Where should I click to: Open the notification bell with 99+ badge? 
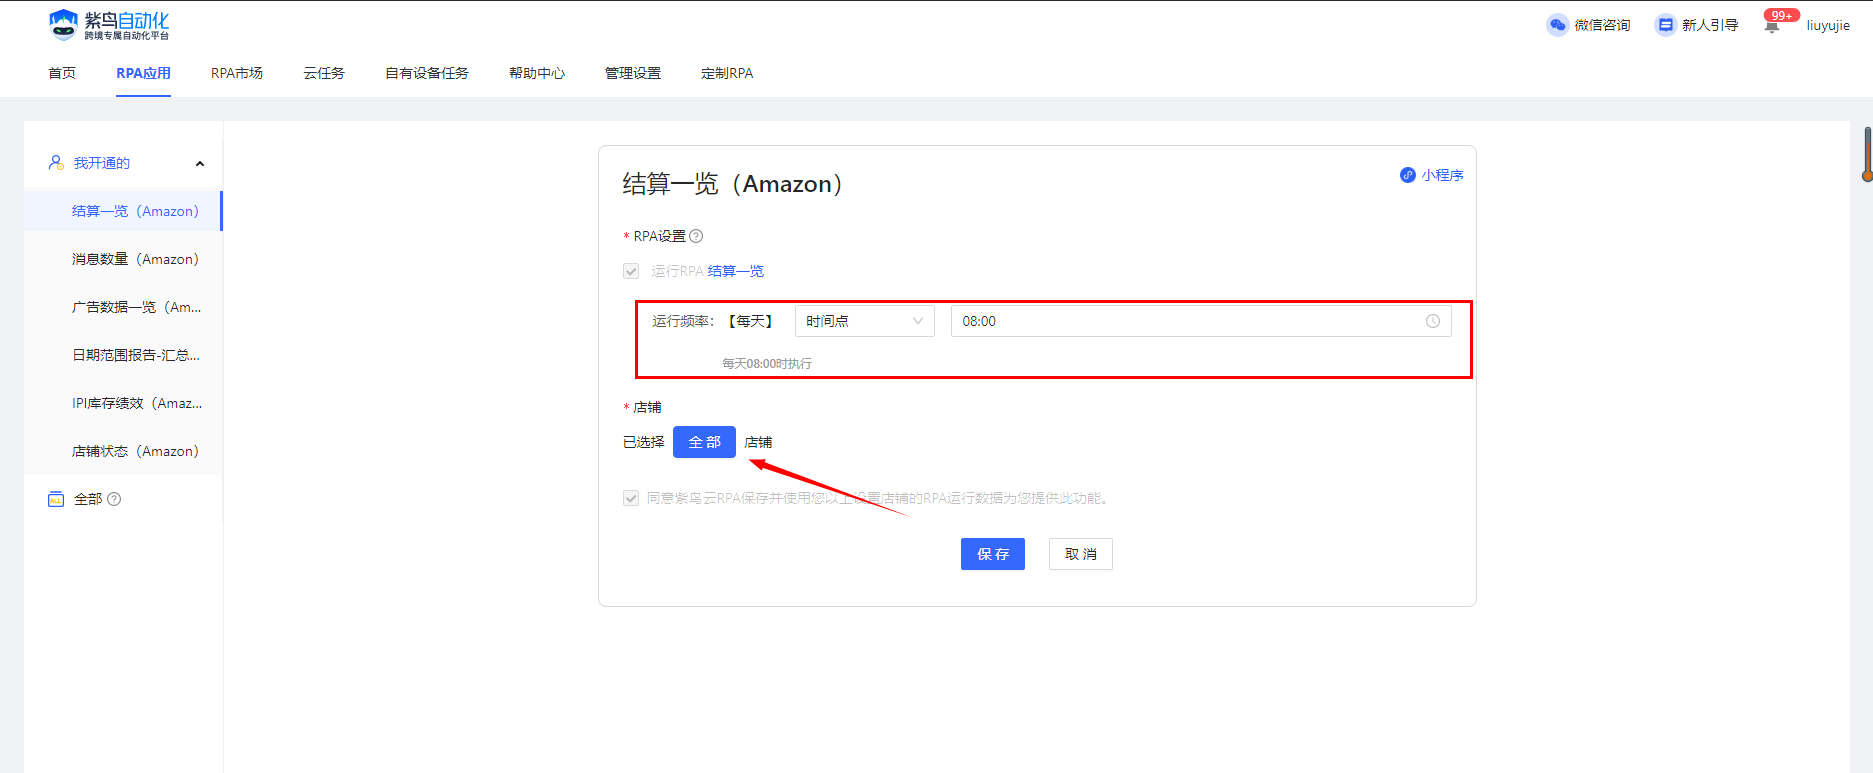click(x=1772, y=26)
